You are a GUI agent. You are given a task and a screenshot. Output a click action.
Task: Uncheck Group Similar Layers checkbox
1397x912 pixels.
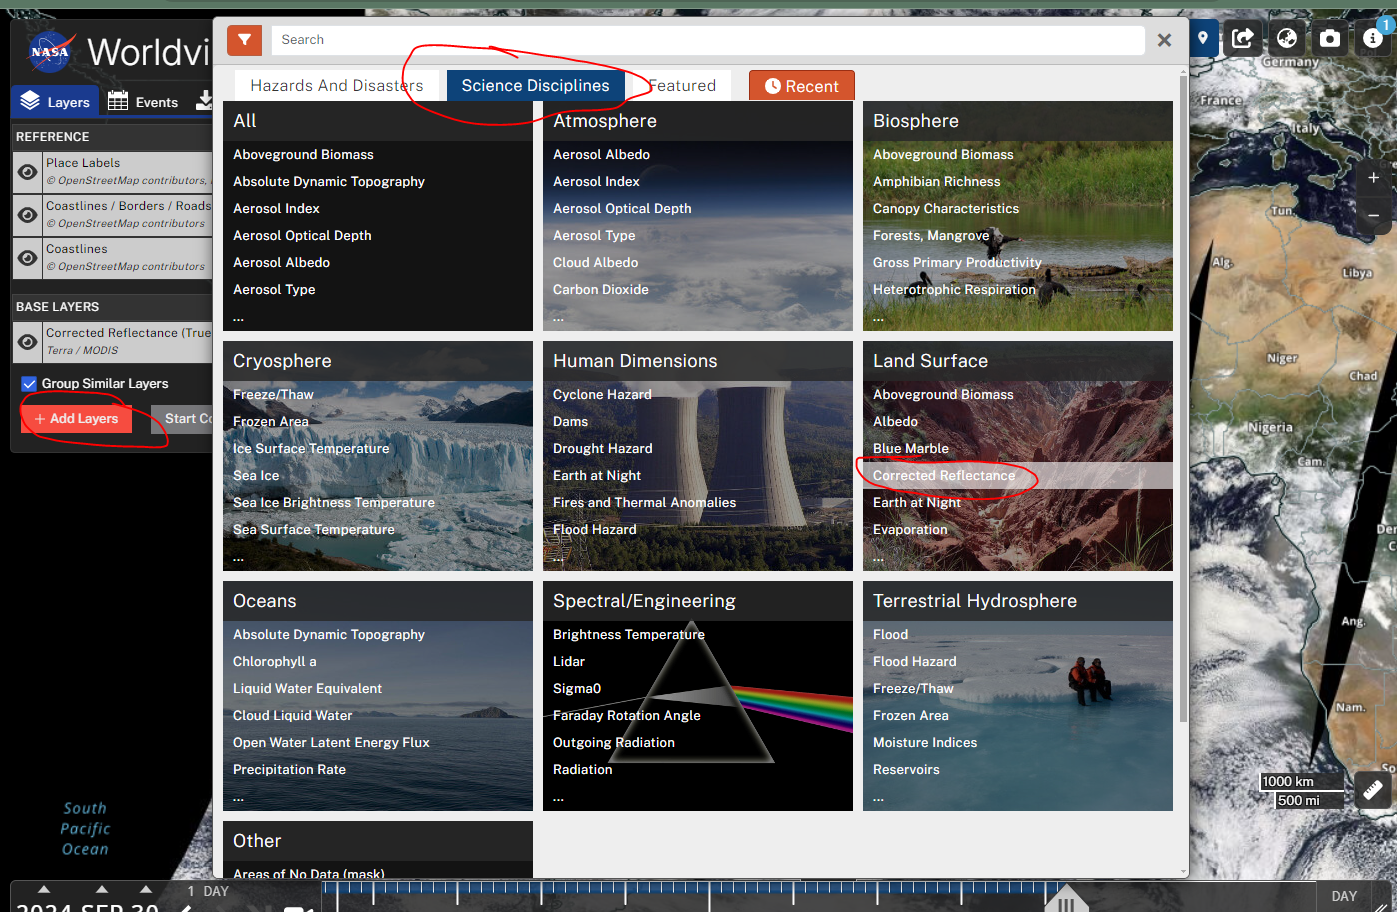[x=29, y=384]
